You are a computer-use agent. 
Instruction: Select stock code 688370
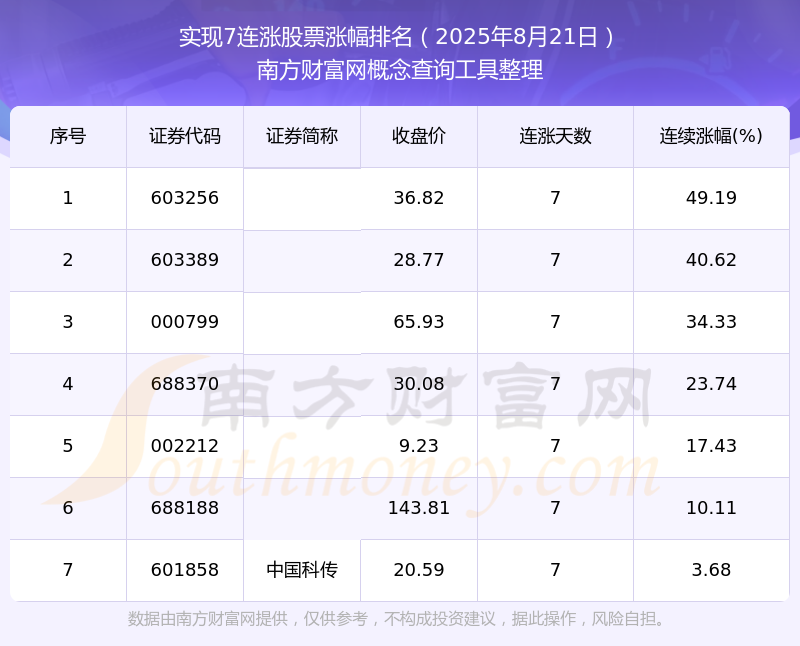click(x=185, y=384)
